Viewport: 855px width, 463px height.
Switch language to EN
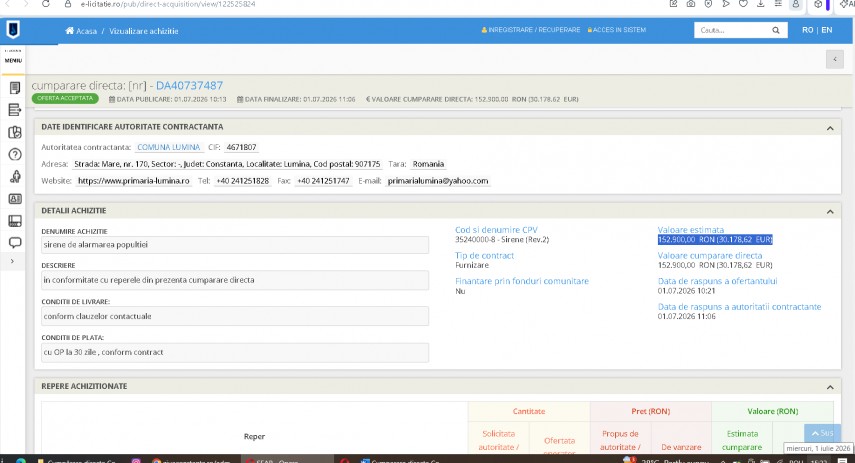[827, 30]
